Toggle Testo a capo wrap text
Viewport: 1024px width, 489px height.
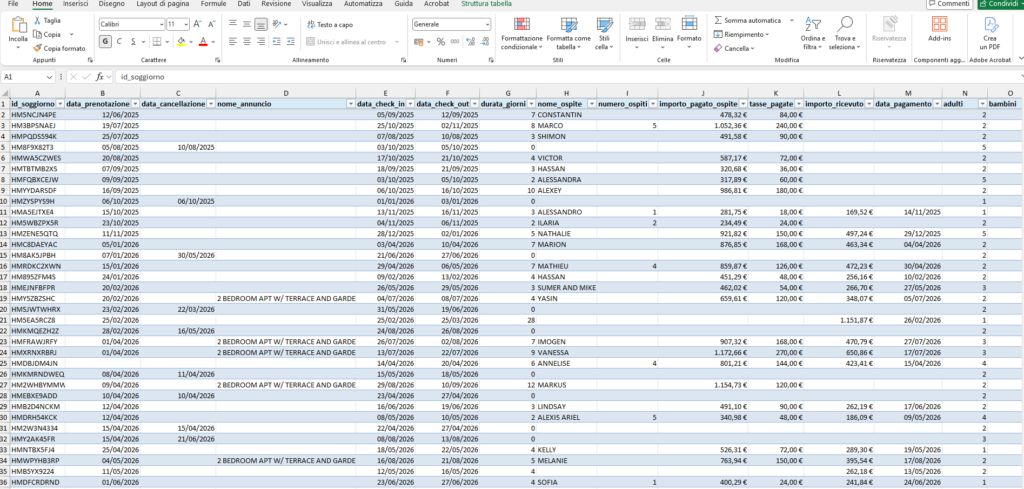330,24
